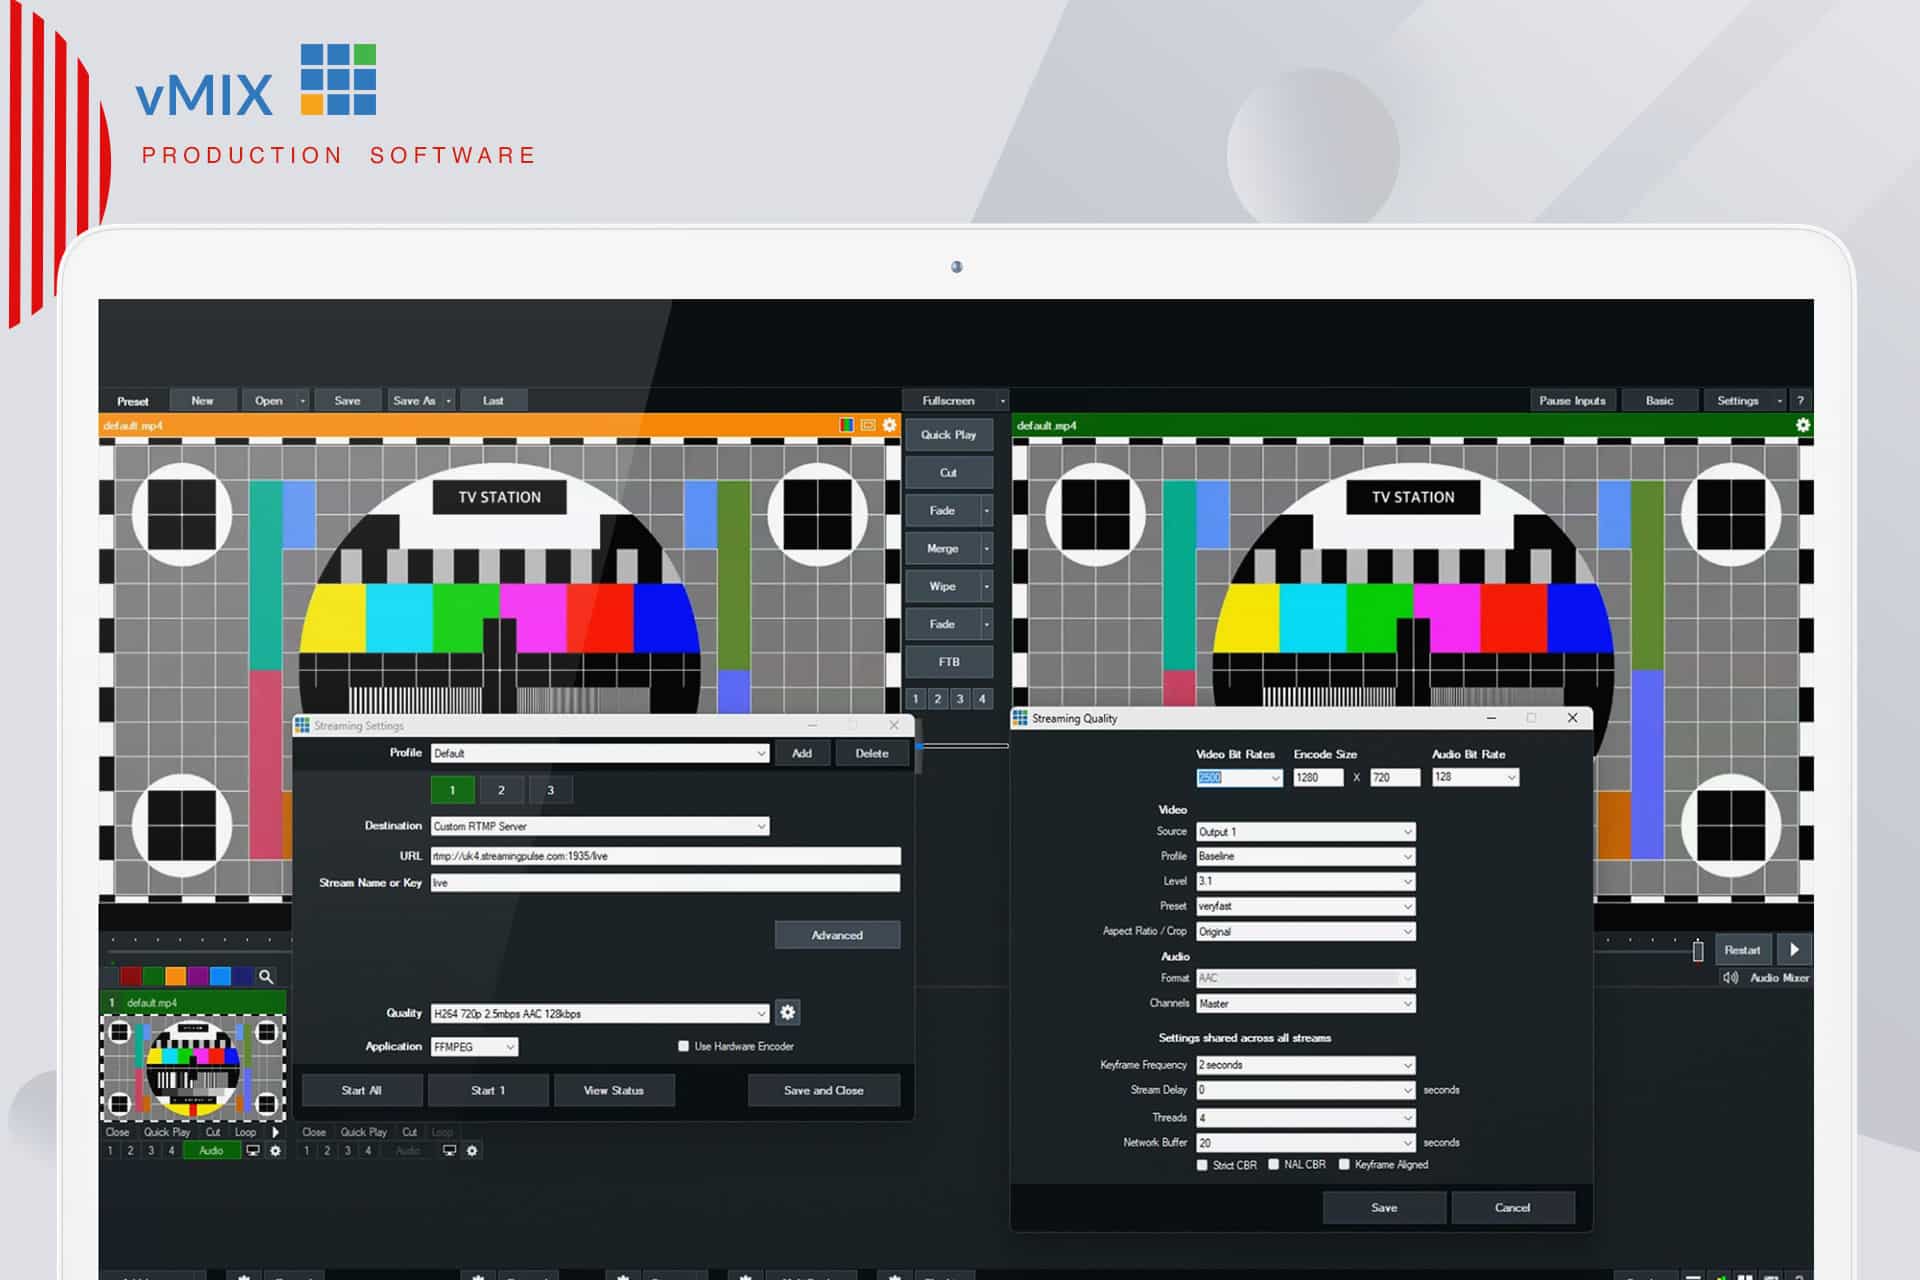The image size is (1920, 1280).
Task: Click the play arrow on default.mp4 input
Action: click(276, 1132)
